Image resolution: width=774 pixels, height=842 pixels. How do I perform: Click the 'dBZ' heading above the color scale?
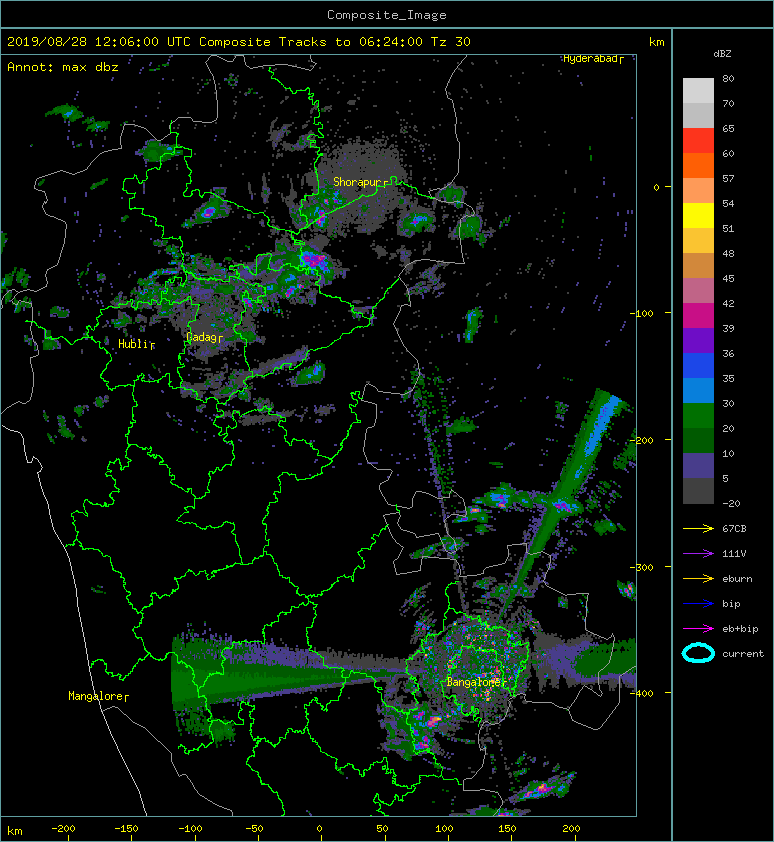tap(722, 54)
